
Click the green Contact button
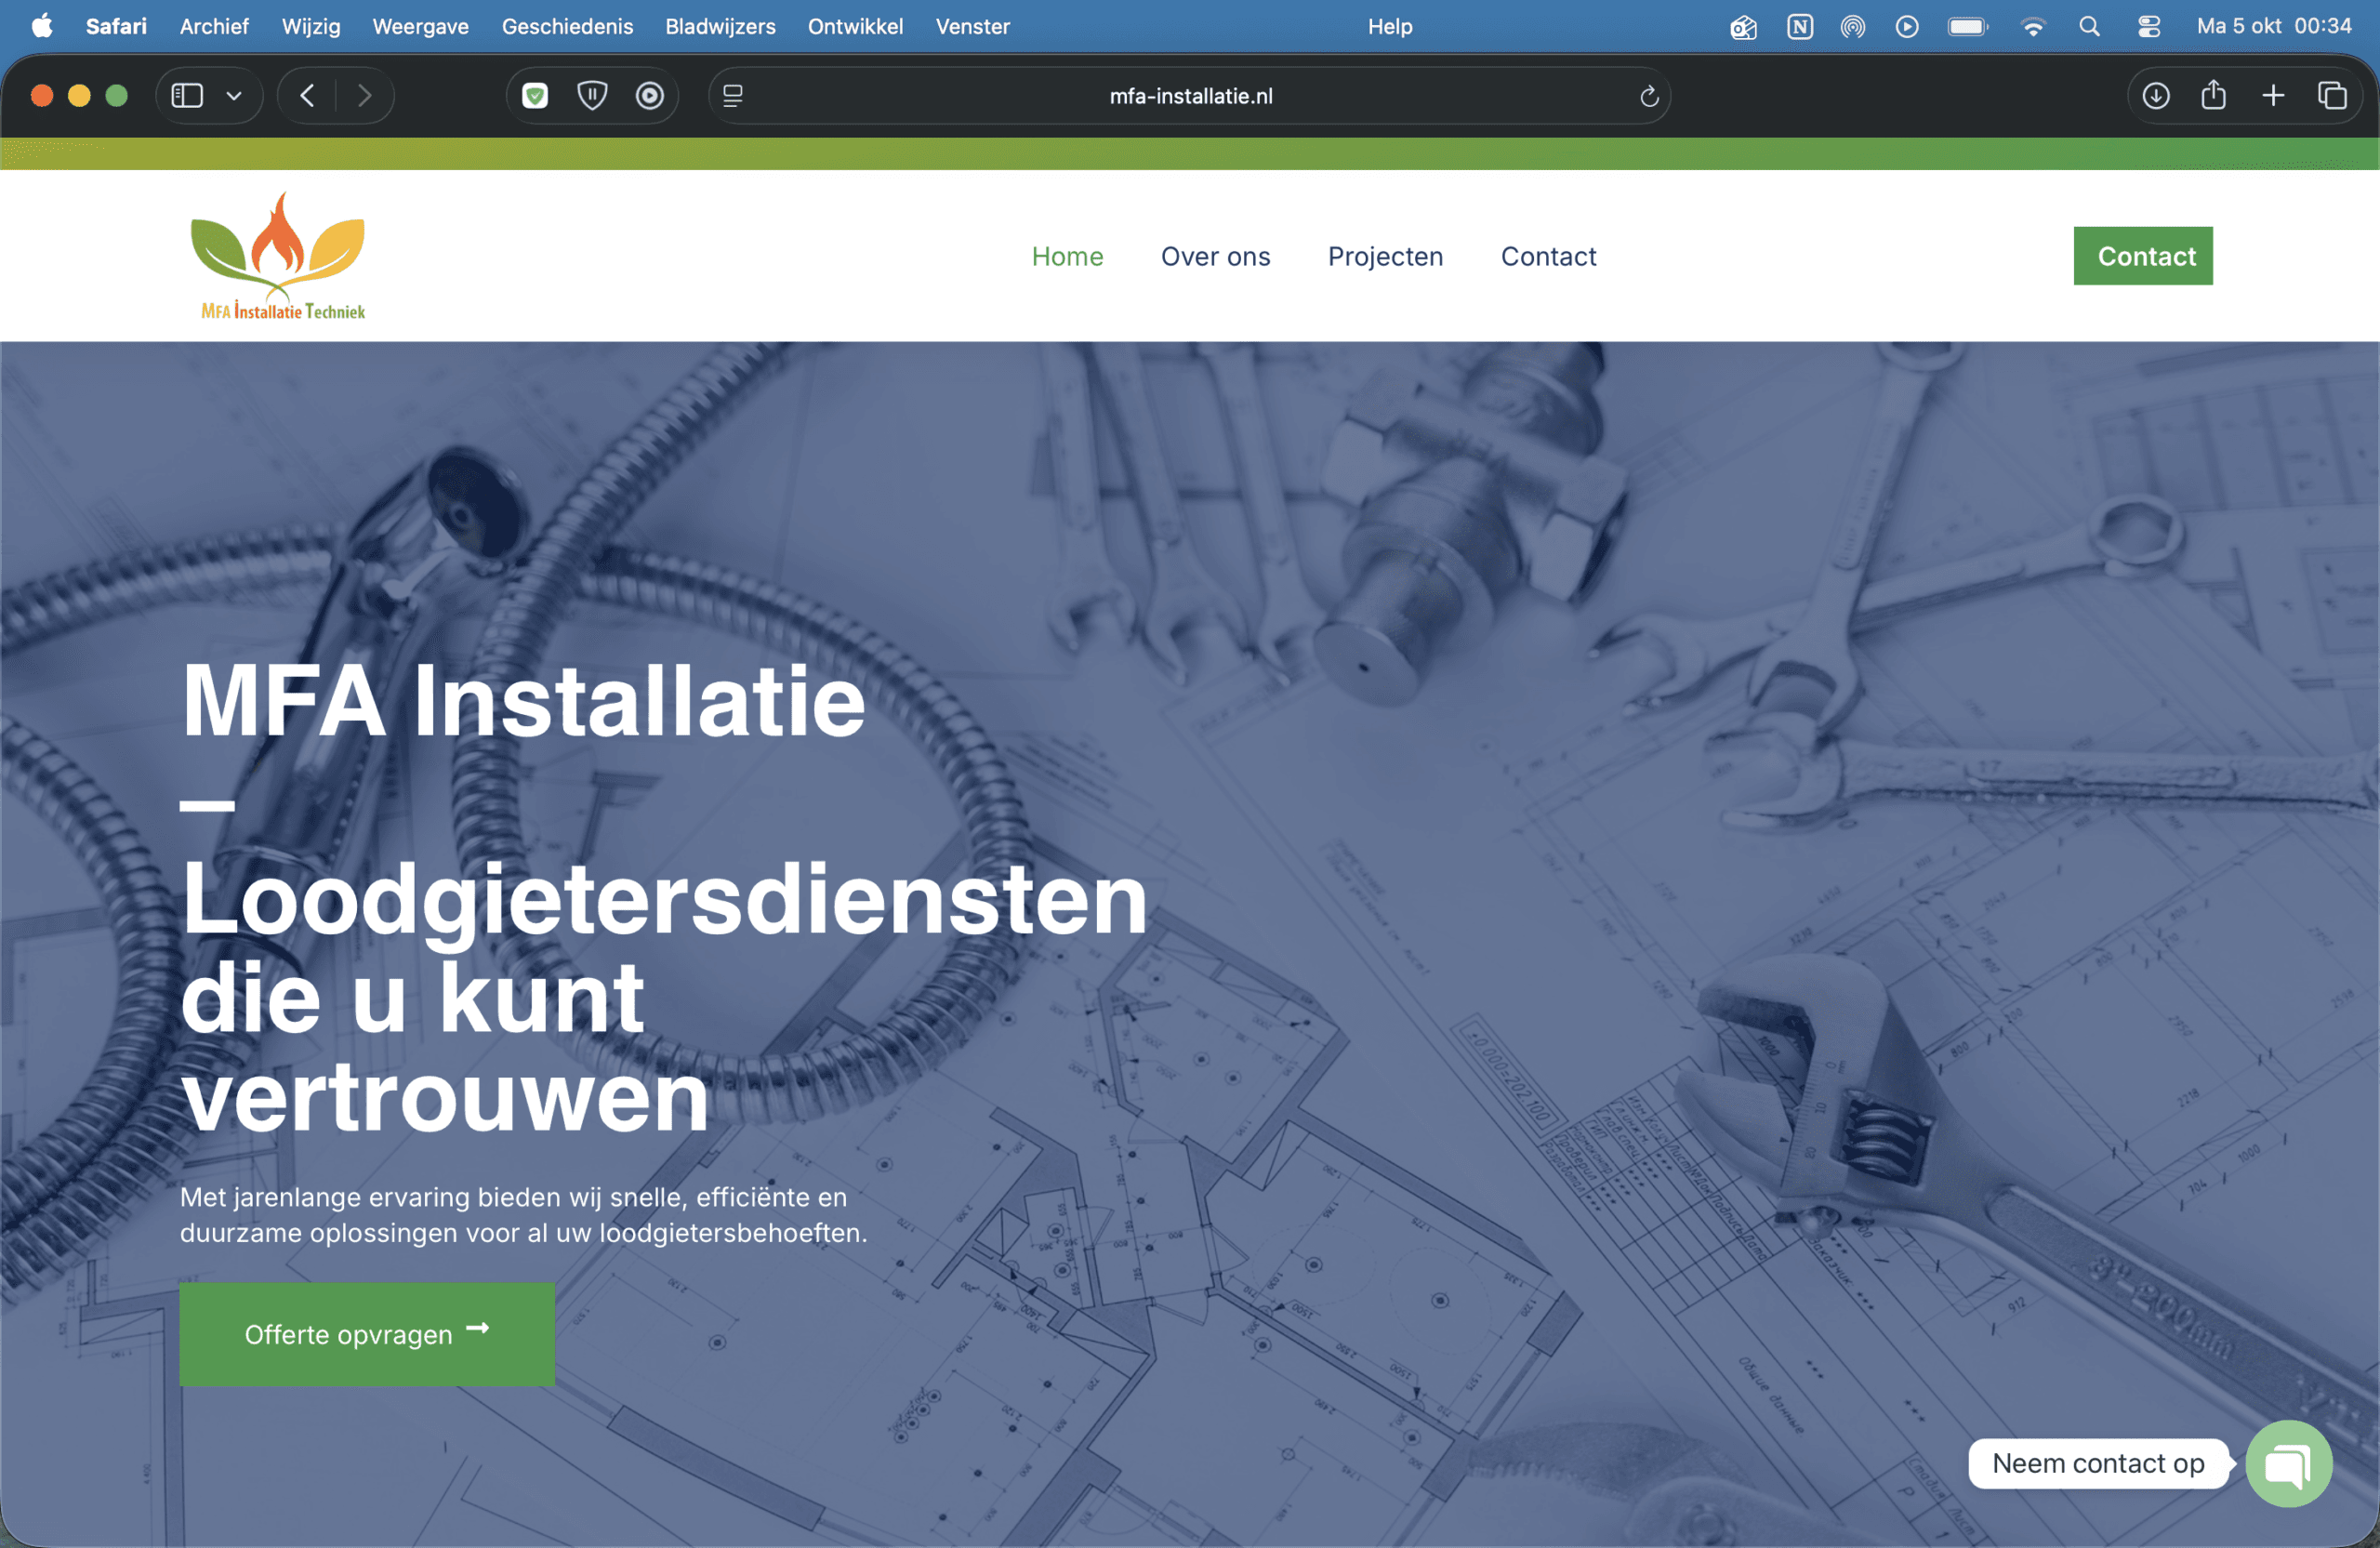pyautogui.click(x=2143, y=256)
